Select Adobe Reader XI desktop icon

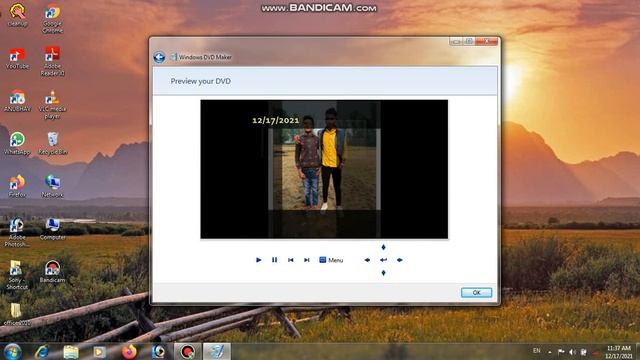[x=52, y=62]
